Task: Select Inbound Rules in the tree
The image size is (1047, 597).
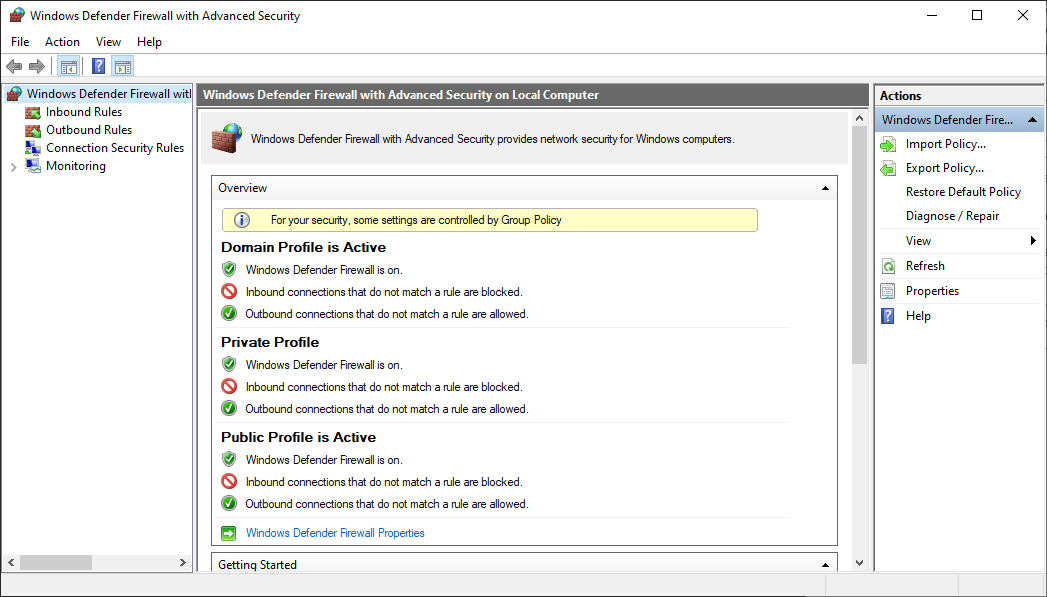Action: [83, 112]
